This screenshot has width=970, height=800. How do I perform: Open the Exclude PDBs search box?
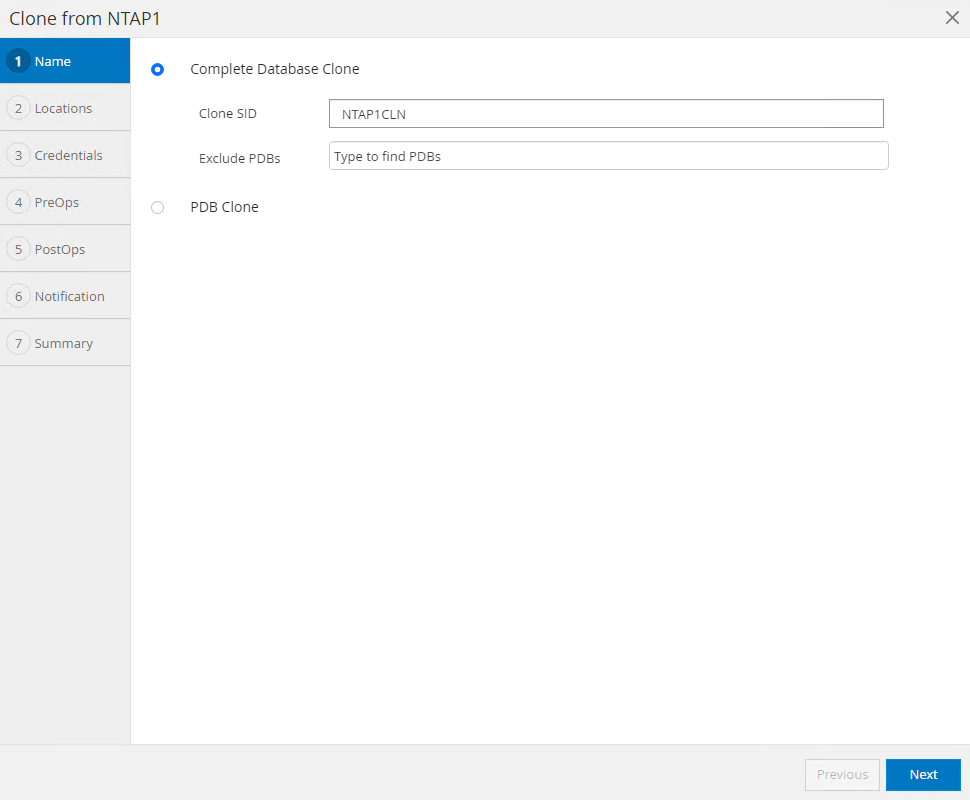coord(608,156)
